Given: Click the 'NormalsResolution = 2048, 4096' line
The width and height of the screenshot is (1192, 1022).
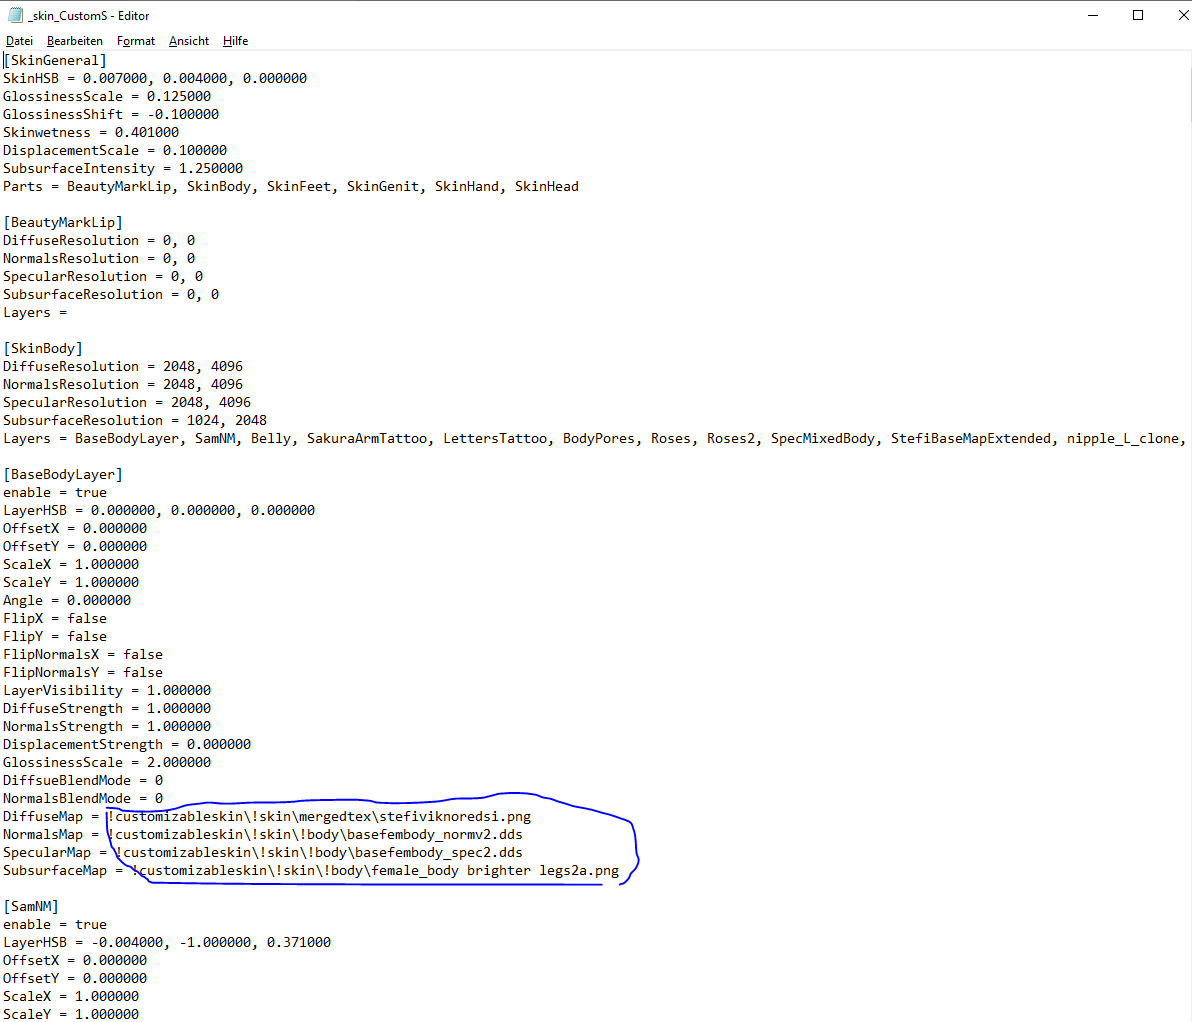Looking at the screenshot, I should click(x=123, y=385).
